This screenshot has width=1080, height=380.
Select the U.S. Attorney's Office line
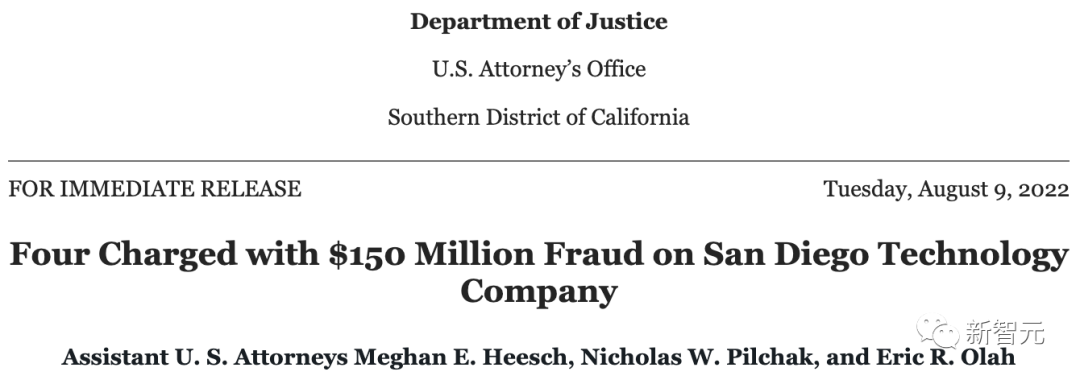(539, 70)
